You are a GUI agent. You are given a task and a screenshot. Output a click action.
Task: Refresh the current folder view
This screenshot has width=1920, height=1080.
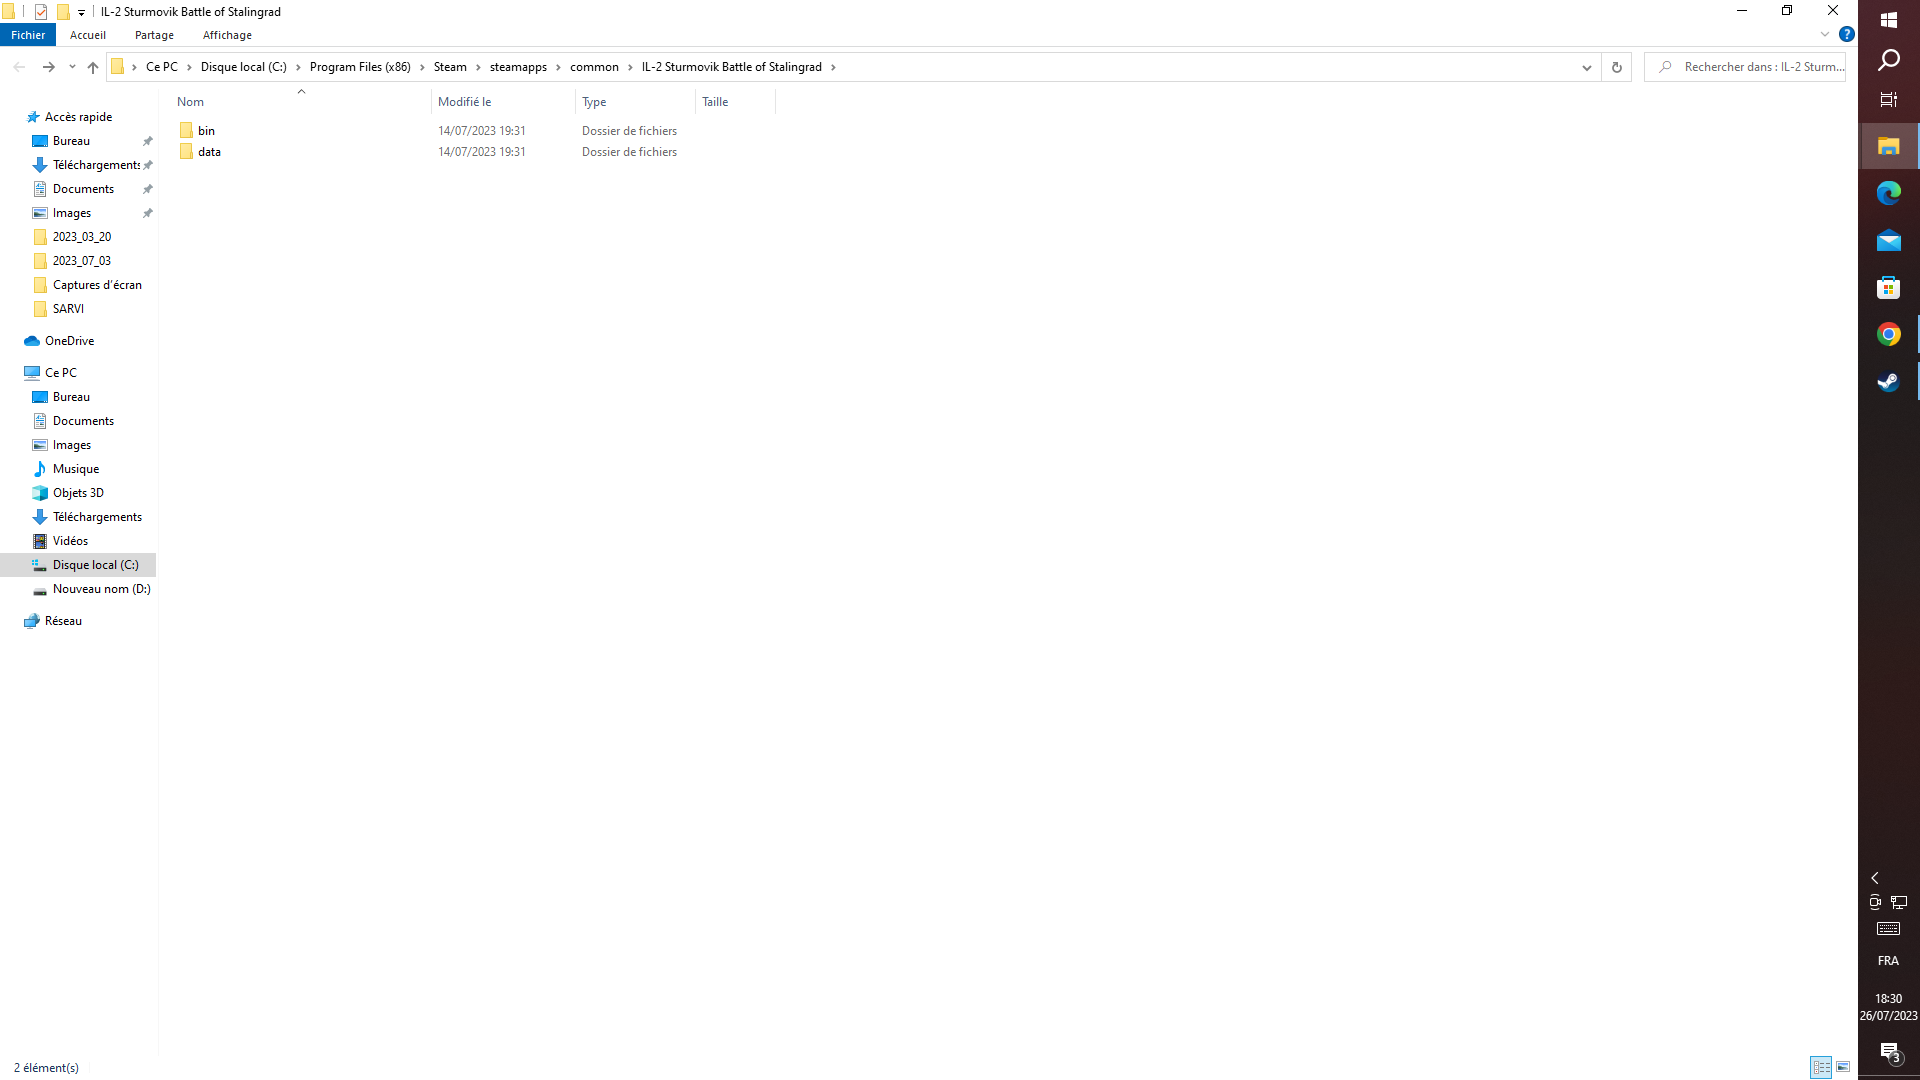tap(1616, 67)
